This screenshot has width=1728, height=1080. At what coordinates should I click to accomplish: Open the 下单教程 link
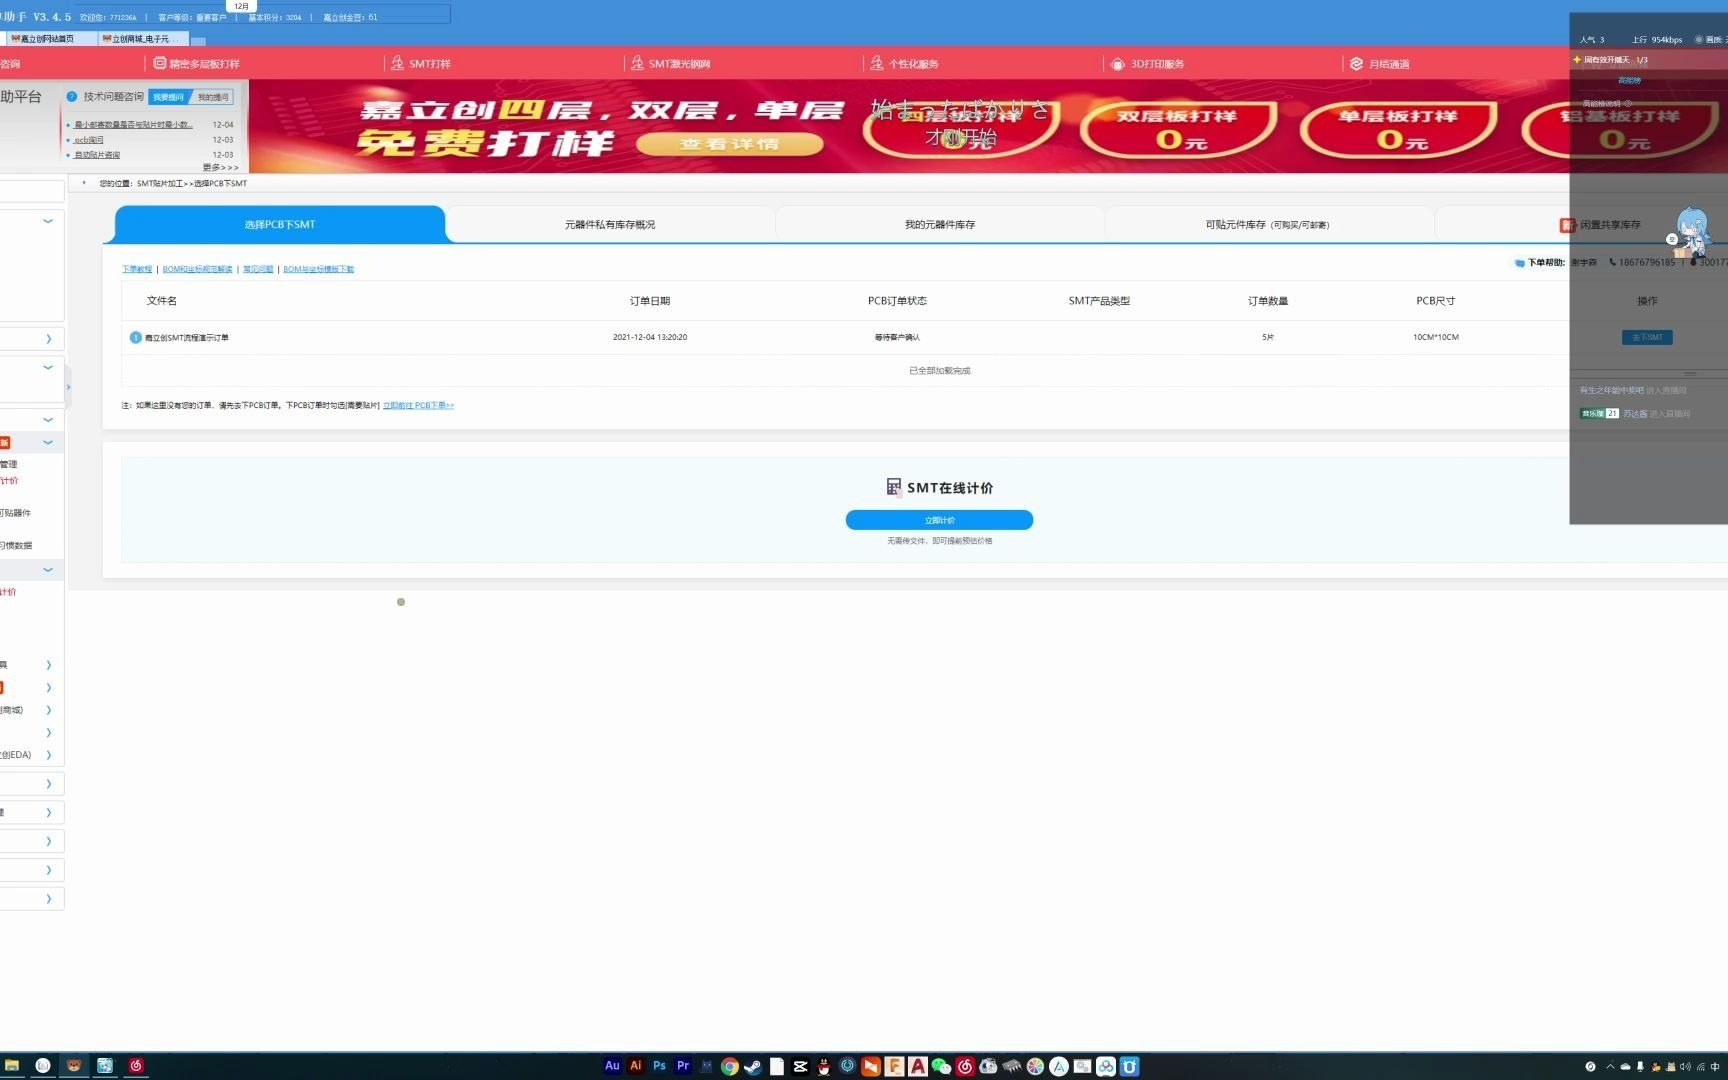137,269
